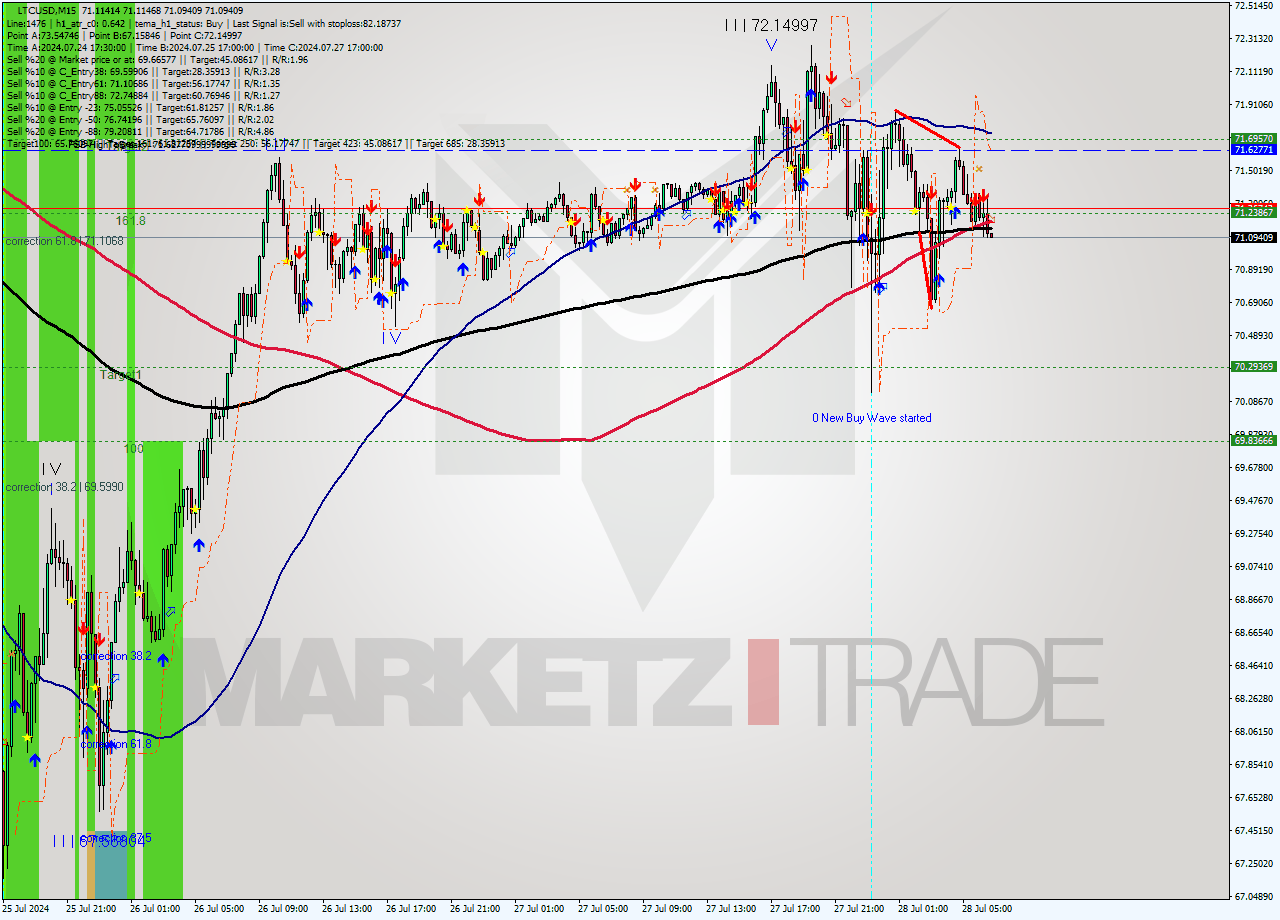1280x920 pixels.
Task: Click the '26 Jul 17:00' time label
Action: 411,909
